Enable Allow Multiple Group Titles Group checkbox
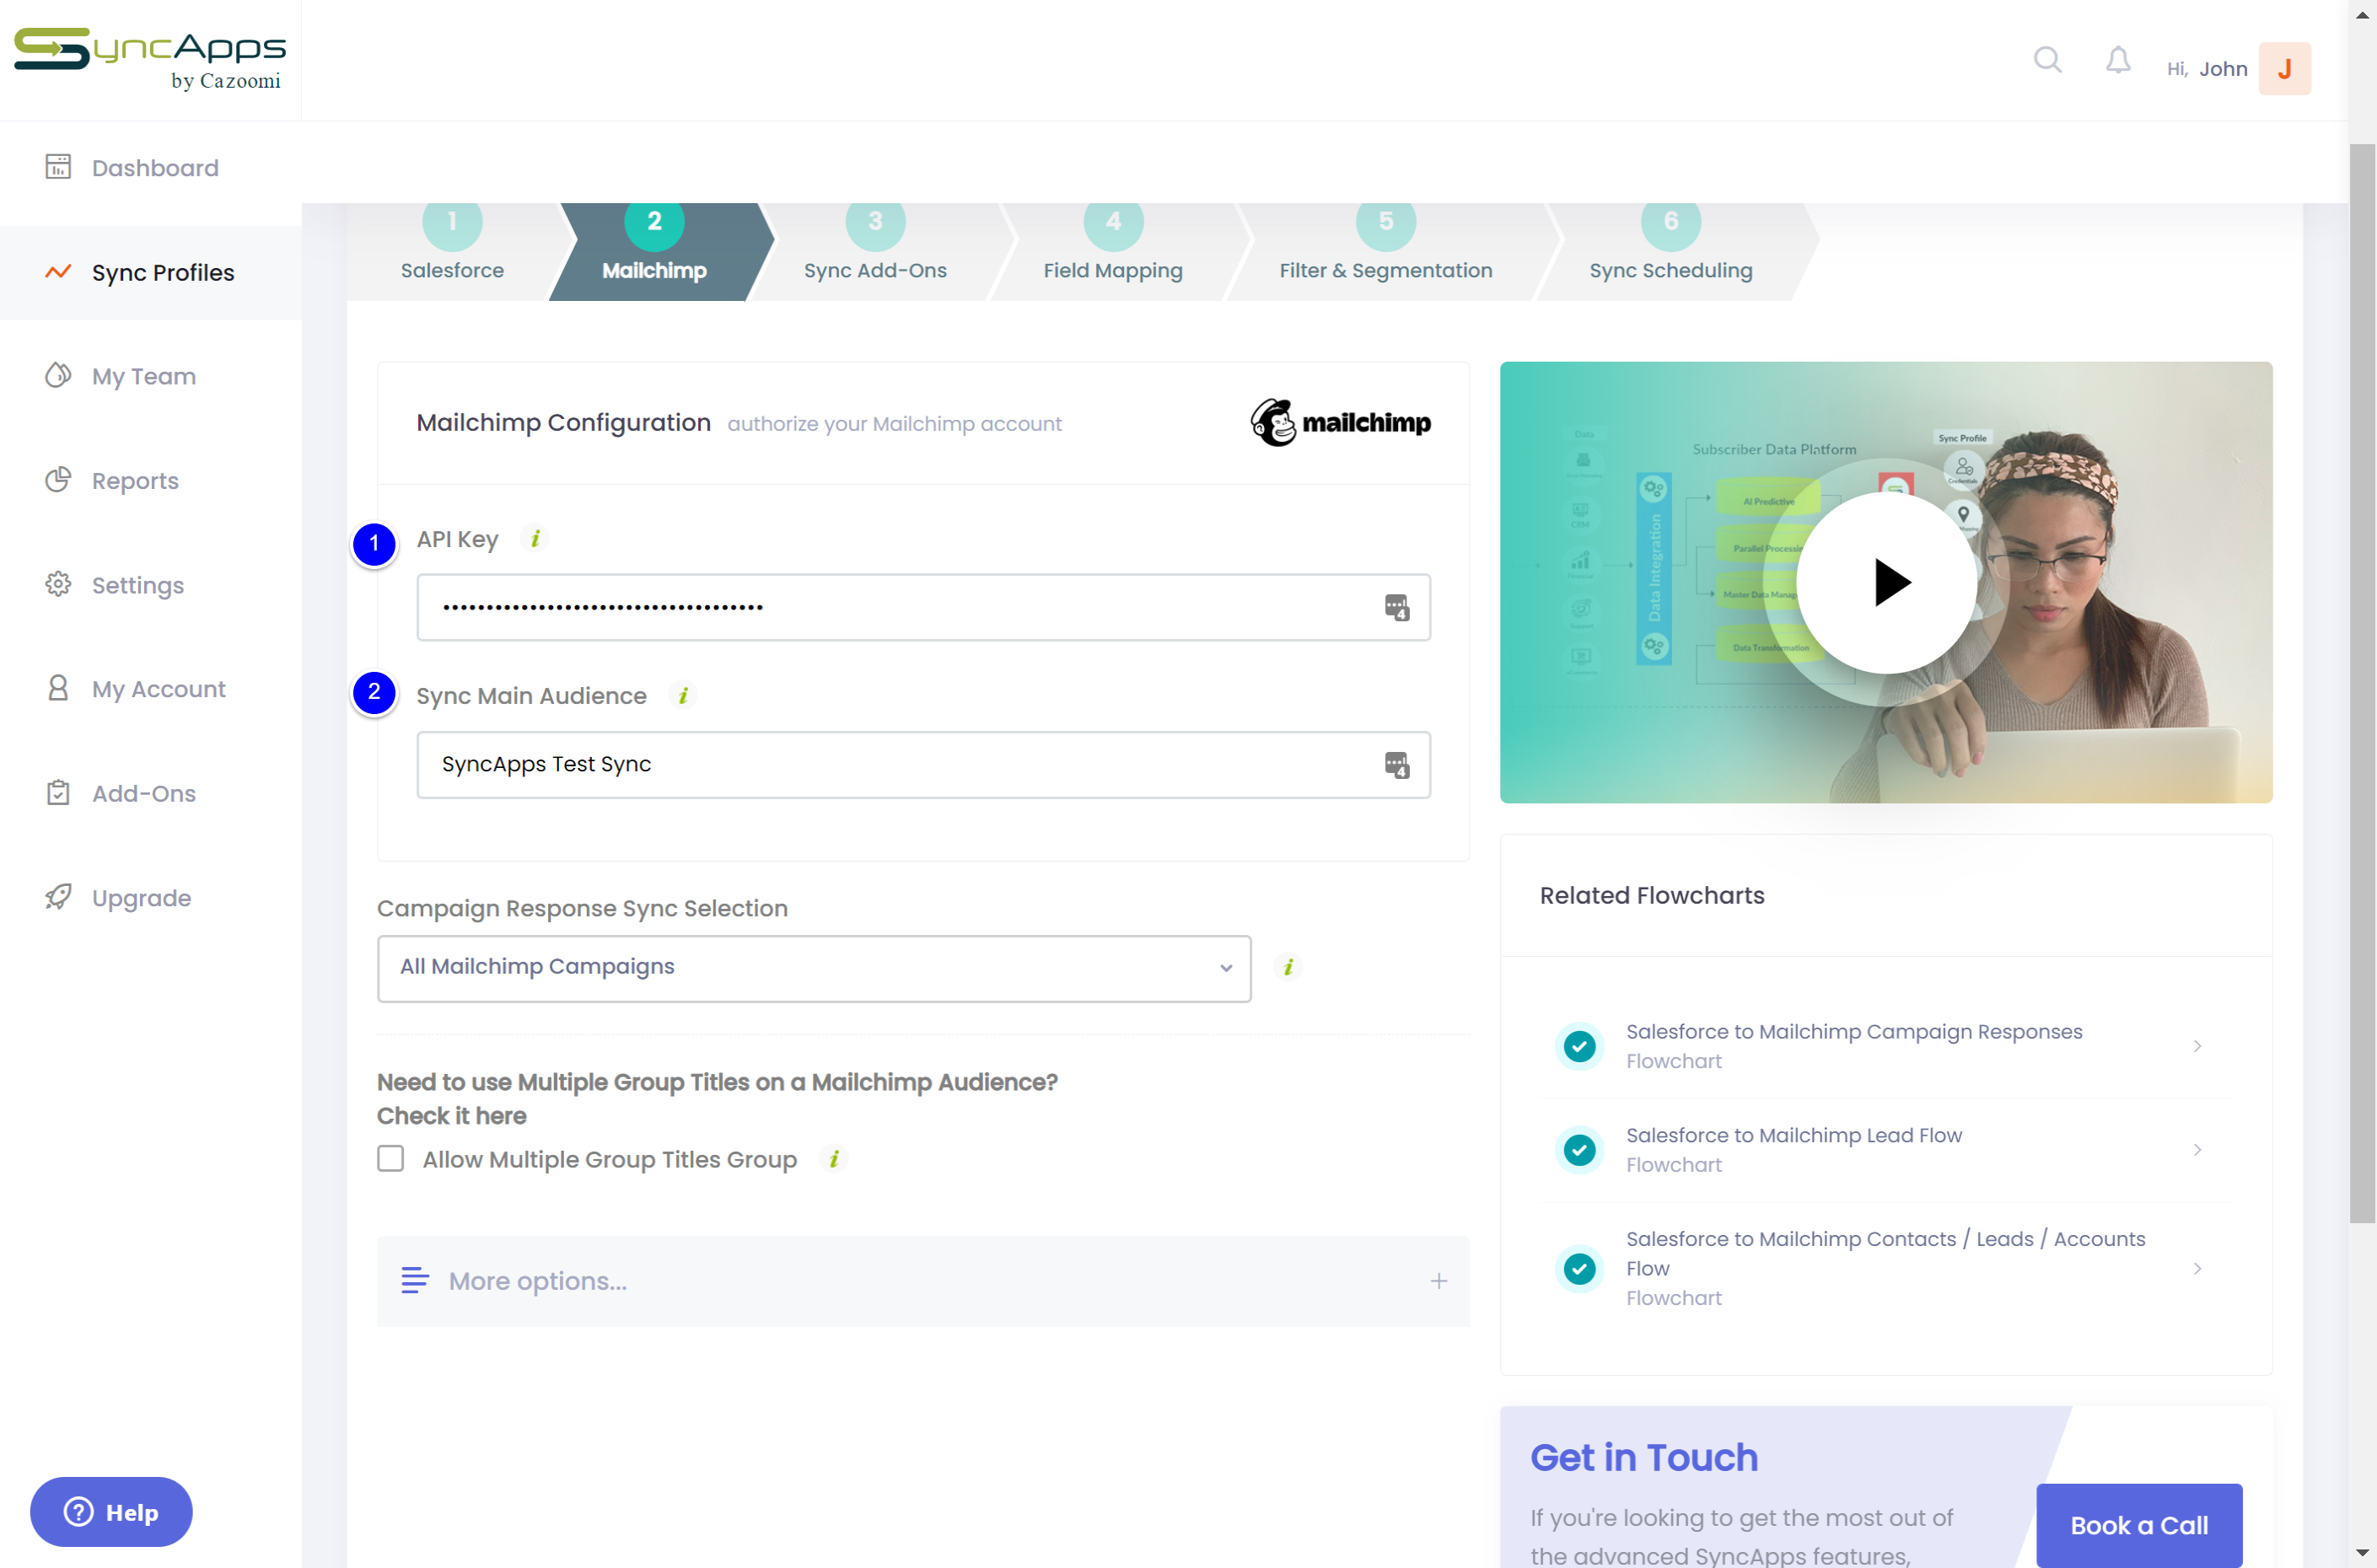 tap(391, 1159)
